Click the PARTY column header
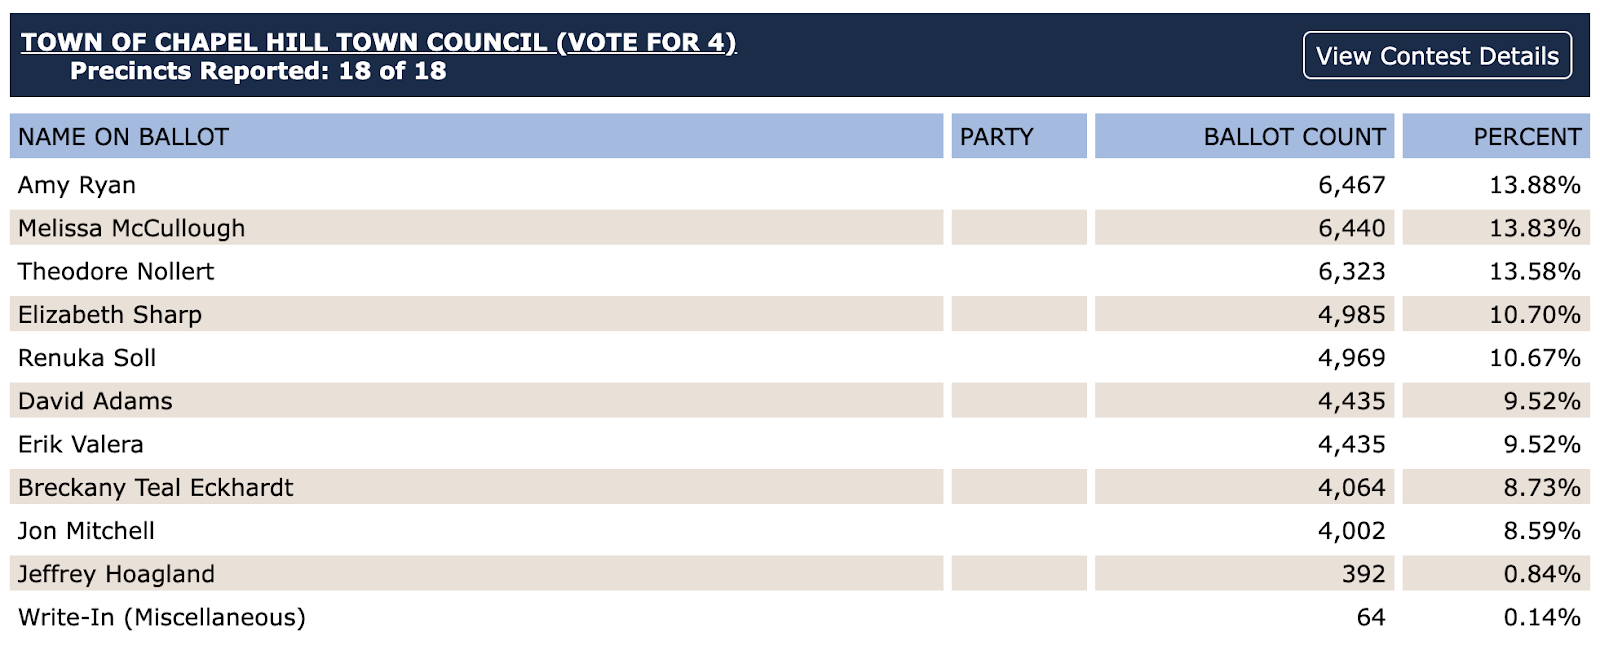1600x646 pixels. [x=996, y=137]
